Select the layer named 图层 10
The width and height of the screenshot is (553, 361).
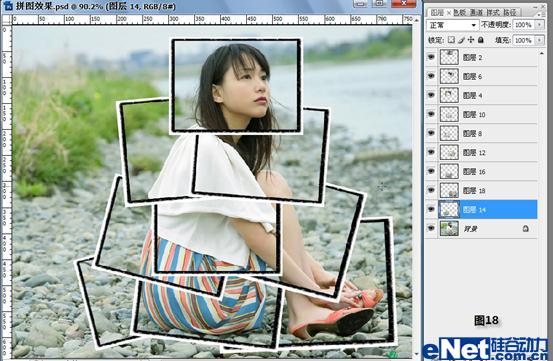tap(474, 115)
